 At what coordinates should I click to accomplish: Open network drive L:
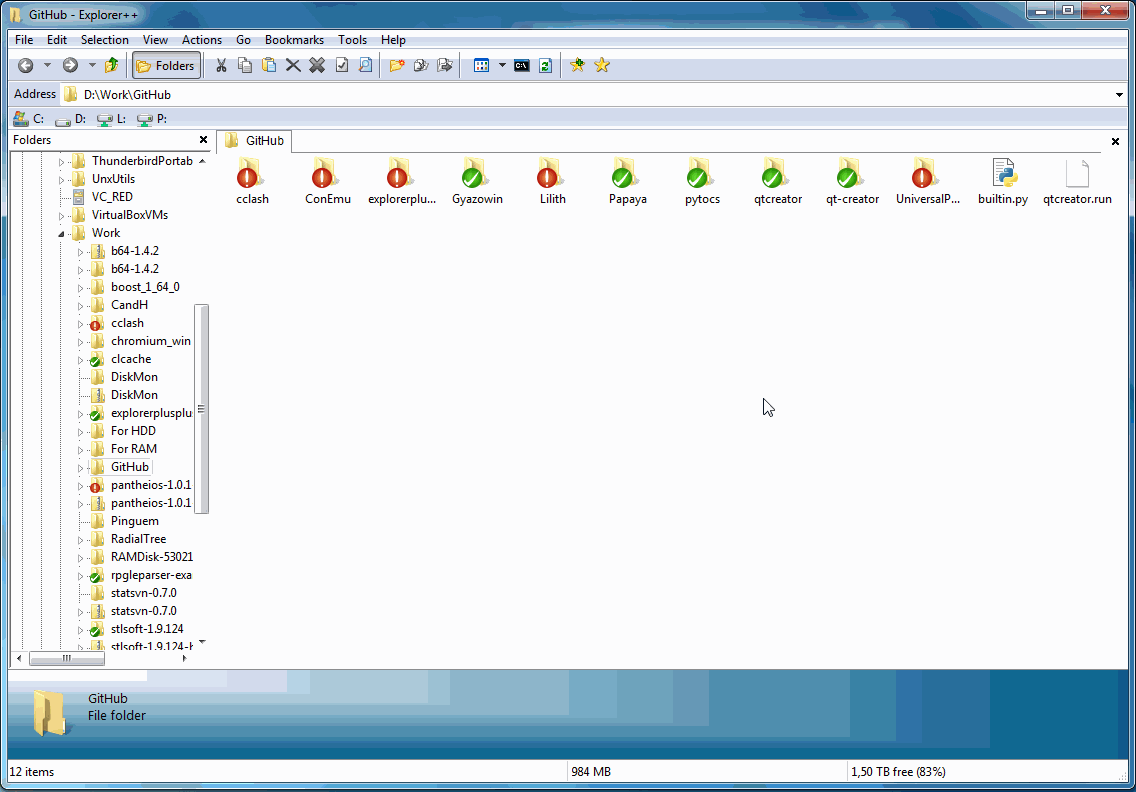point(112,119)
